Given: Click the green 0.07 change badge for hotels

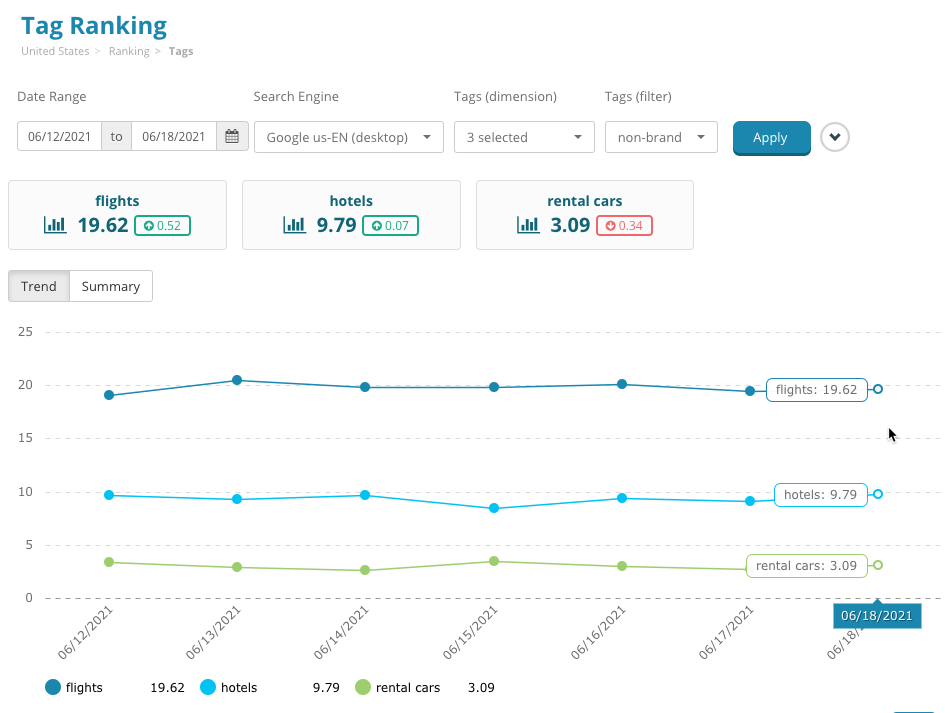Looking at the screenshot, I should pos(390,226).
